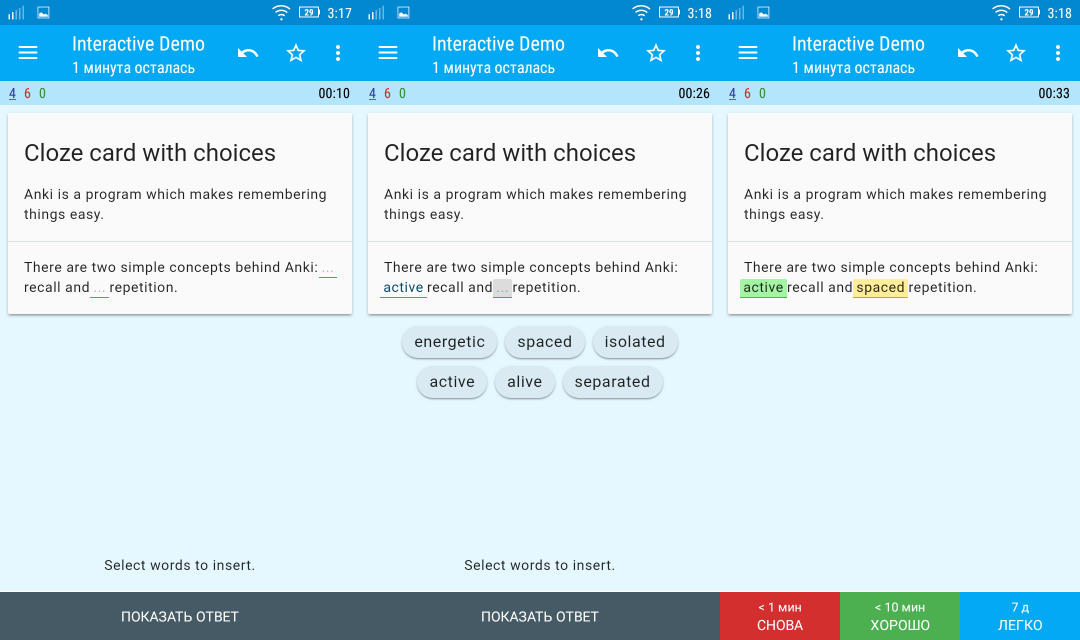Screen dimensions: 1080x640
Task: Tap 'Select words to insert.' hint in first screen
Action: (180, 566)
